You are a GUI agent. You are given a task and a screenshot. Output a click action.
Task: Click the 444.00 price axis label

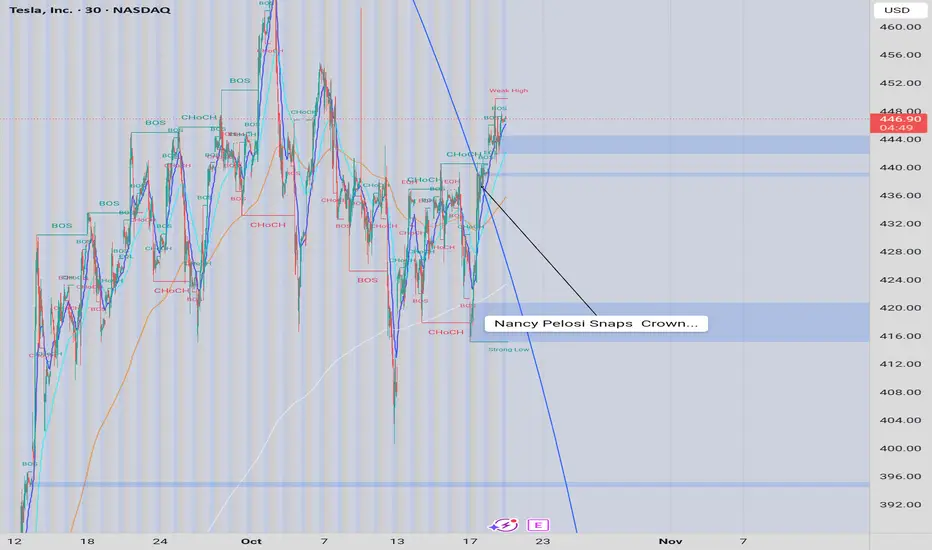pos(900,139)
